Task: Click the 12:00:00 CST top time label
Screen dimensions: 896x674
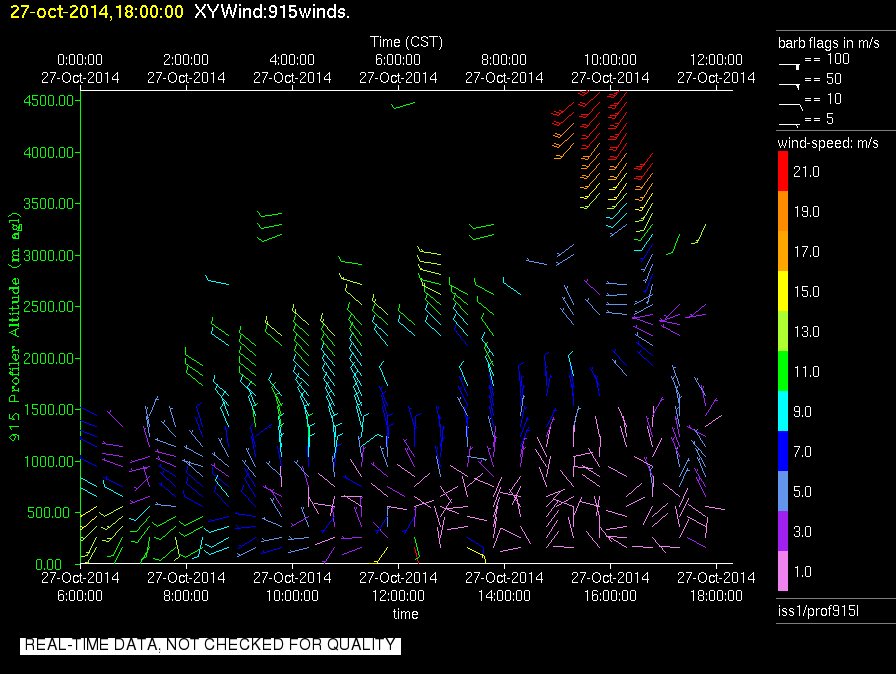Action: (x=716, y=60)
